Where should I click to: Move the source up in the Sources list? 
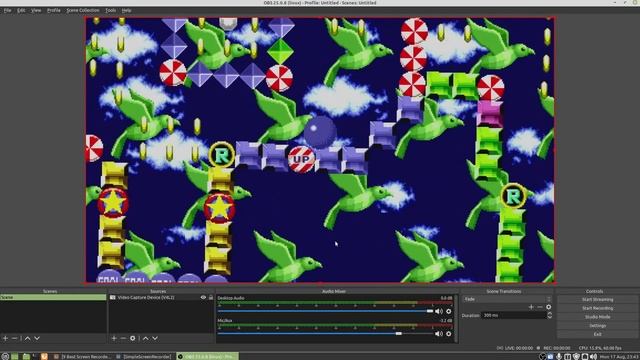pyautogui.click(x=145, y=338)
